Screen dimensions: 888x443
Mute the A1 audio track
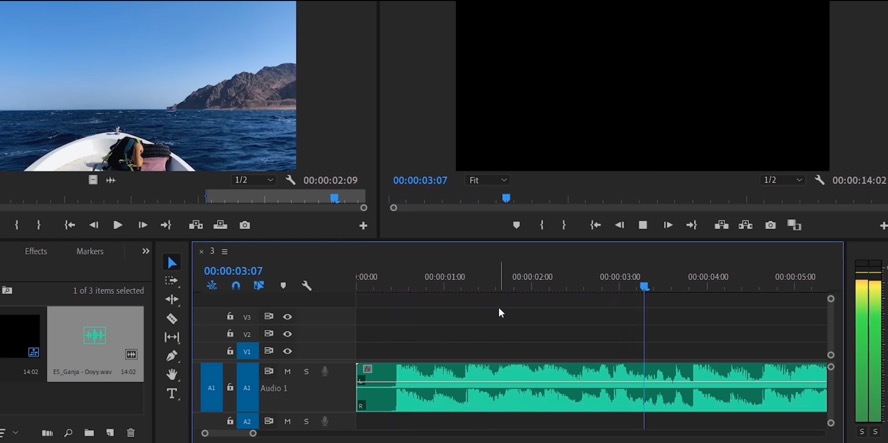point(287,372)
